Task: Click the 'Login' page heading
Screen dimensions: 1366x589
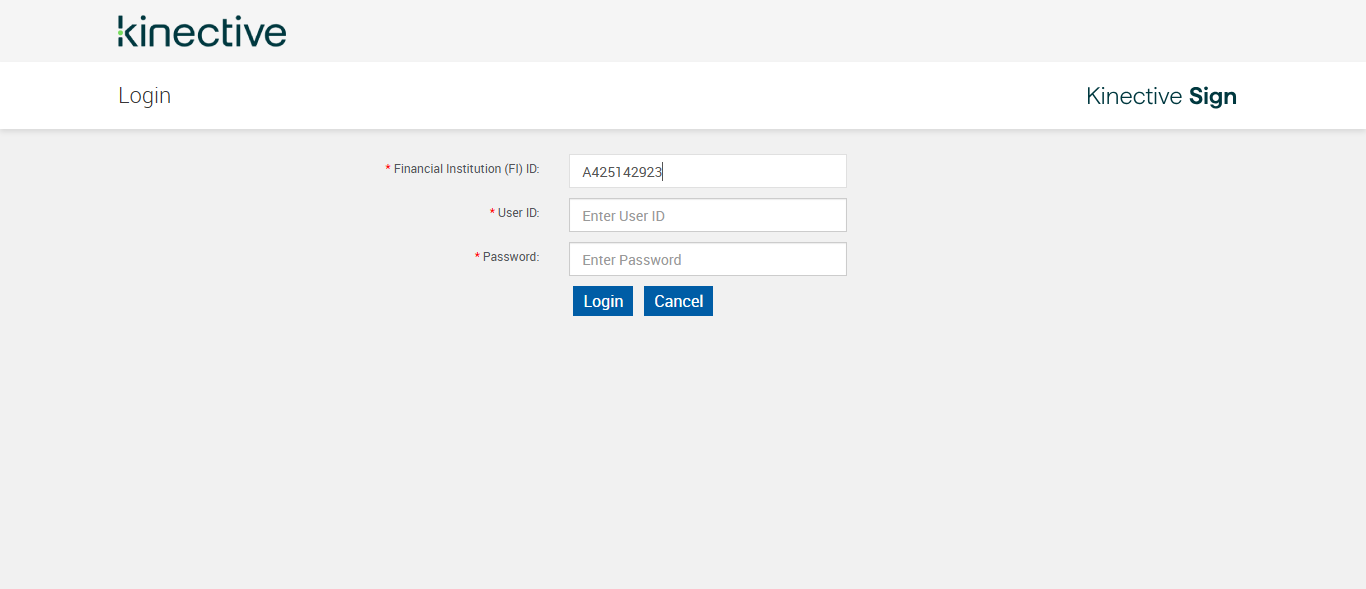Action: click(145, 96)
